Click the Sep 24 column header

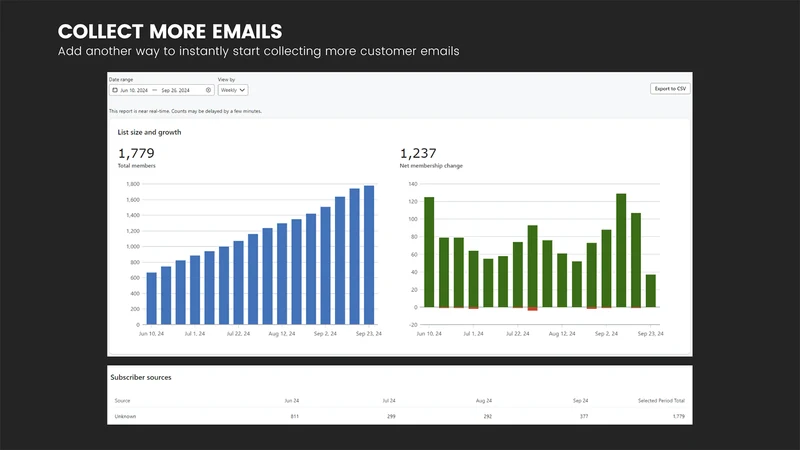(x=581, y=401)
